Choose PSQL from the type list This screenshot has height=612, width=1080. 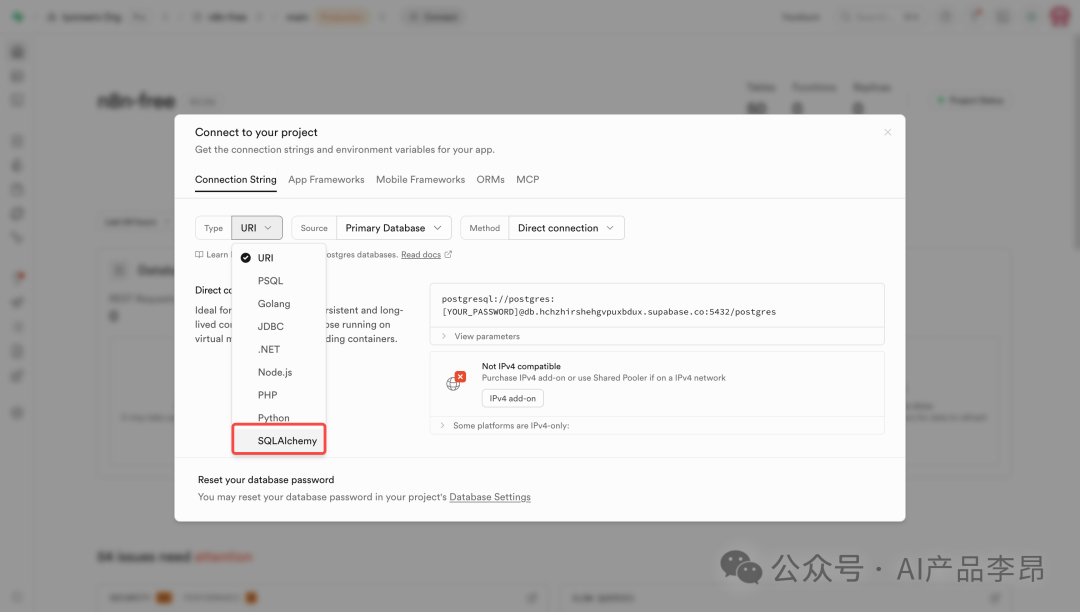(x=279, y=281)
